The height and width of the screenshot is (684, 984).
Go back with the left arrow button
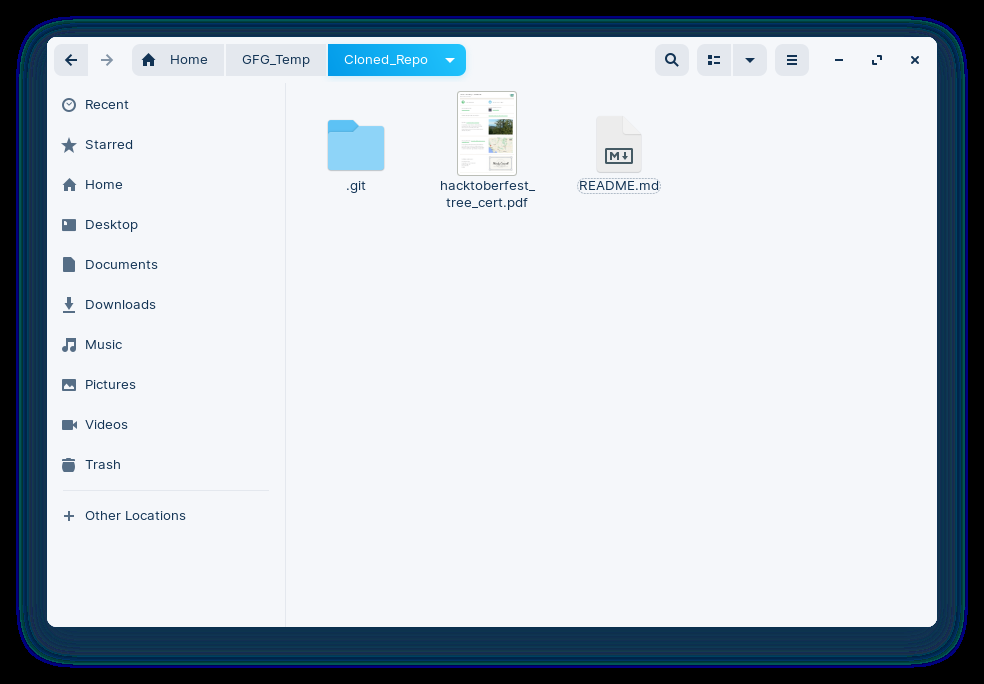[x=71, y=60]
